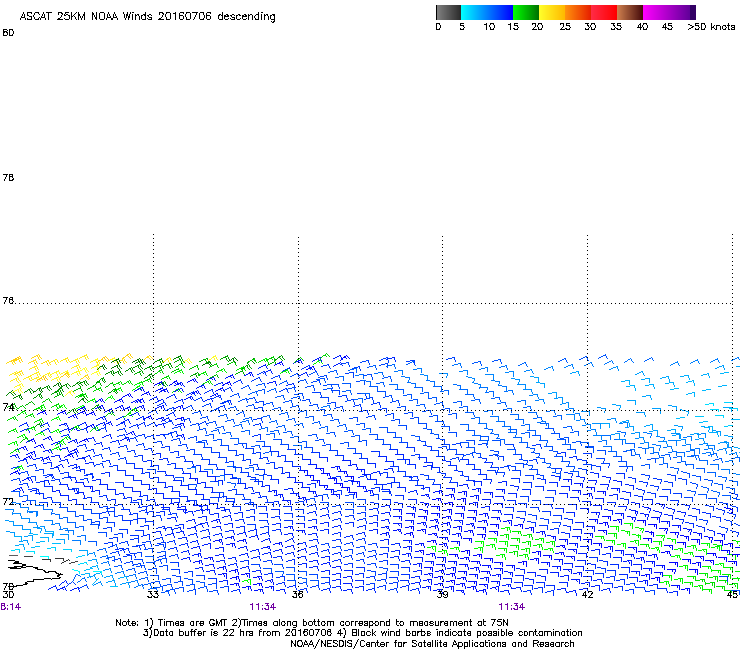Click the 'NOAA/NESDIS/Center for Satellite Applications and Research' credit
Image resolution: width=740 pixels, height=650 pixels.
432,644
